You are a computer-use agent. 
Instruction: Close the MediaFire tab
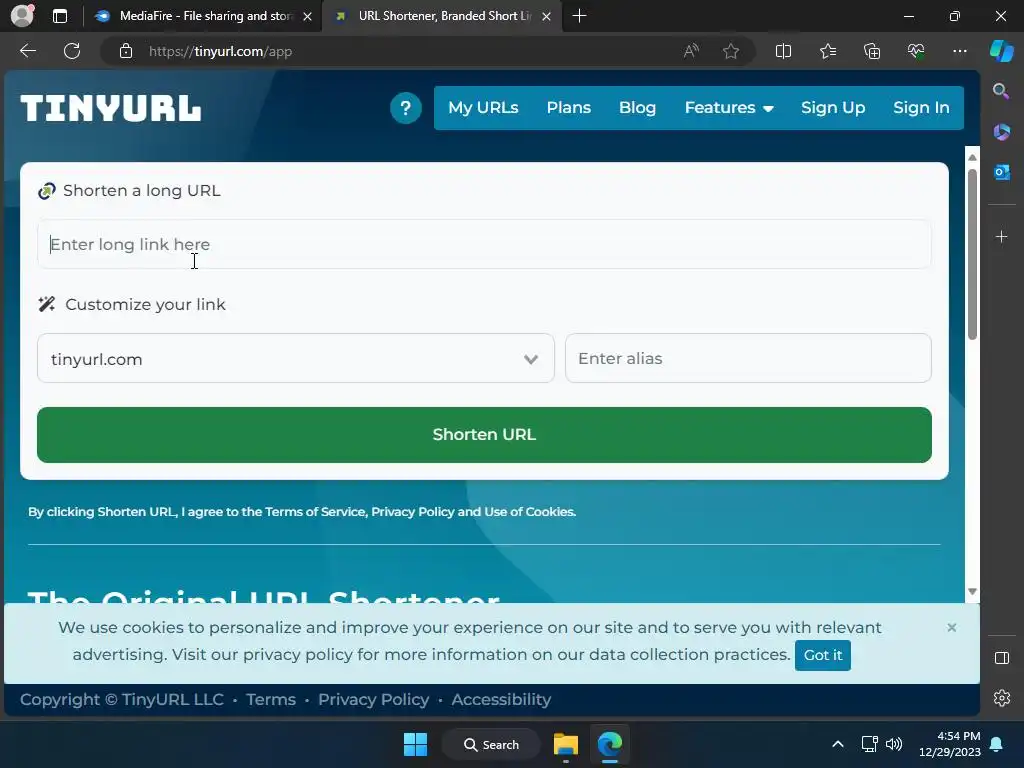pyautogui.click(x=307, y=16)
